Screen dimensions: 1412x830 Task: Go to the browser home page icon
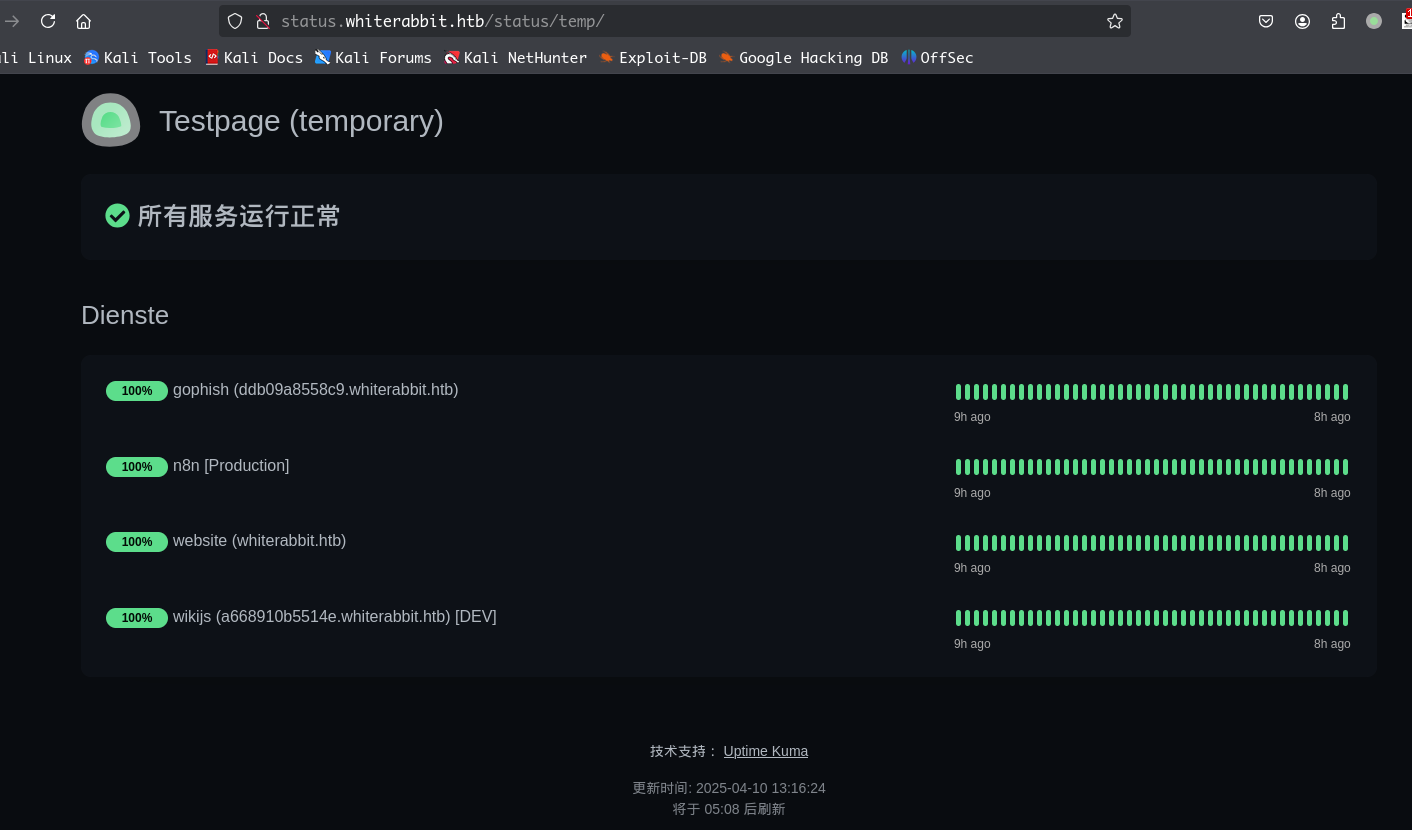click(84, 21)
